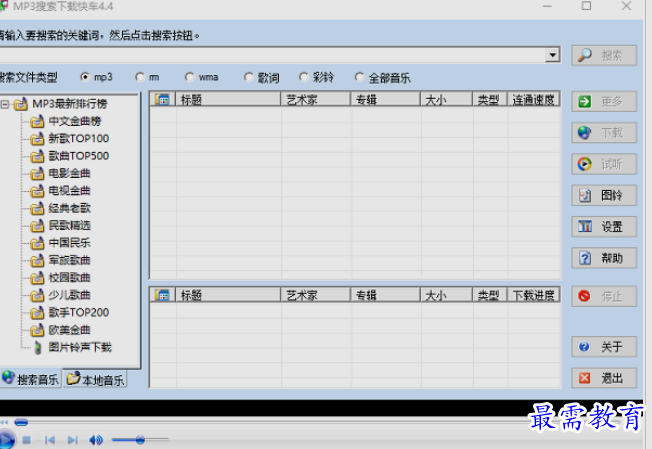This screenshot has height=449, width=652.
Task: Open 民歌精选 in the tree
Action: (69, 225)
